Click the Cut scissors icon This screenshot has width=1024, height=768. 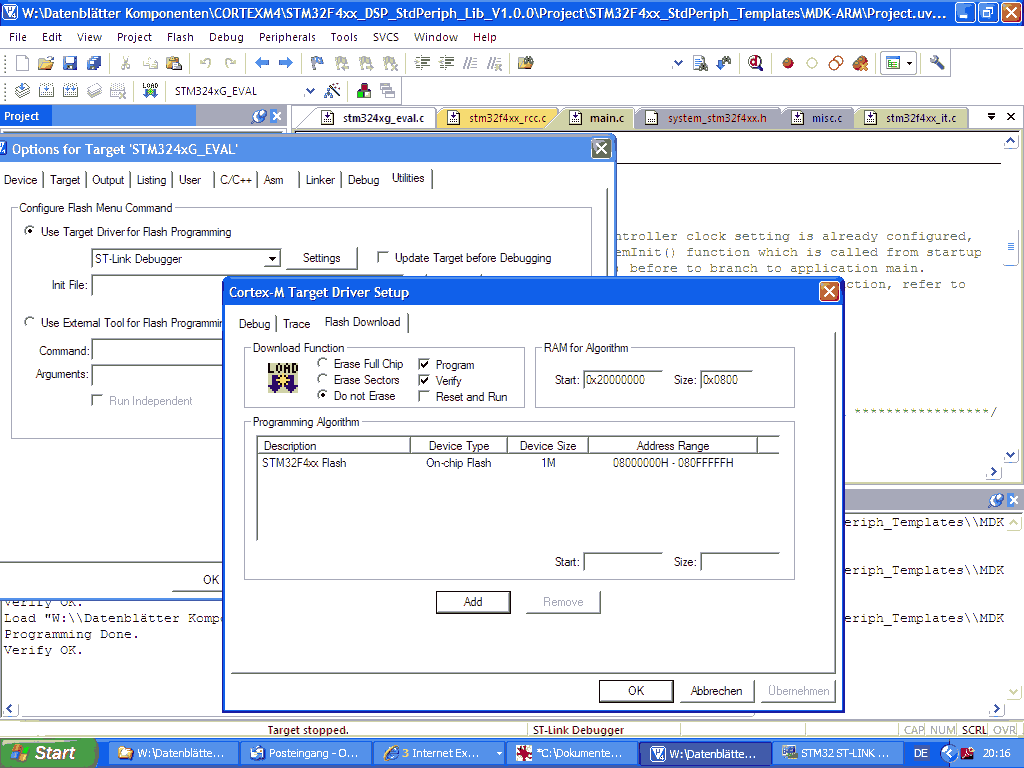(x=125, y=63)
